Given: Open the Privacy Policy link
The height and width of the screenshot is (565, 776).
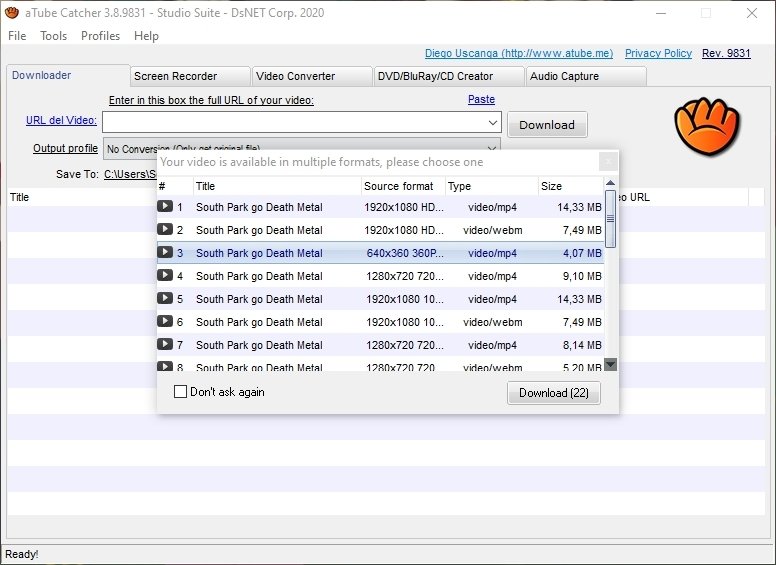Looking at the screenshot, I should pos(658,53).
